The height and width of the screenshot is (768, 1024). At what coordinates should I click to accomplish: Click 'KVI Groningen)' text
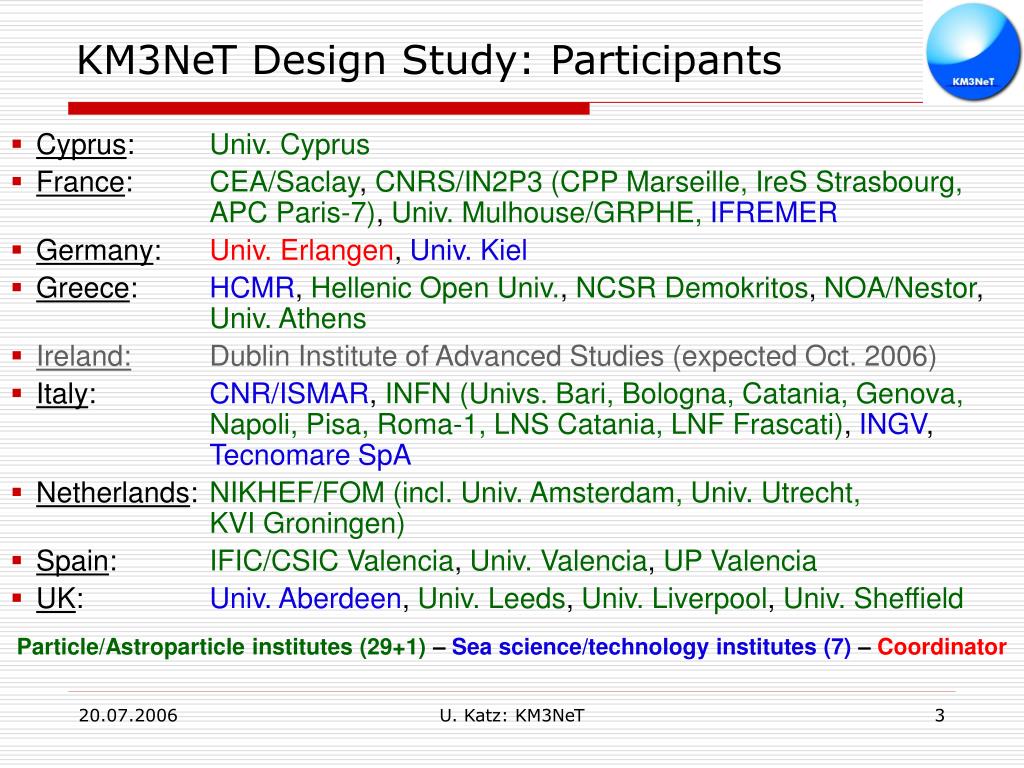pos(307,524)
